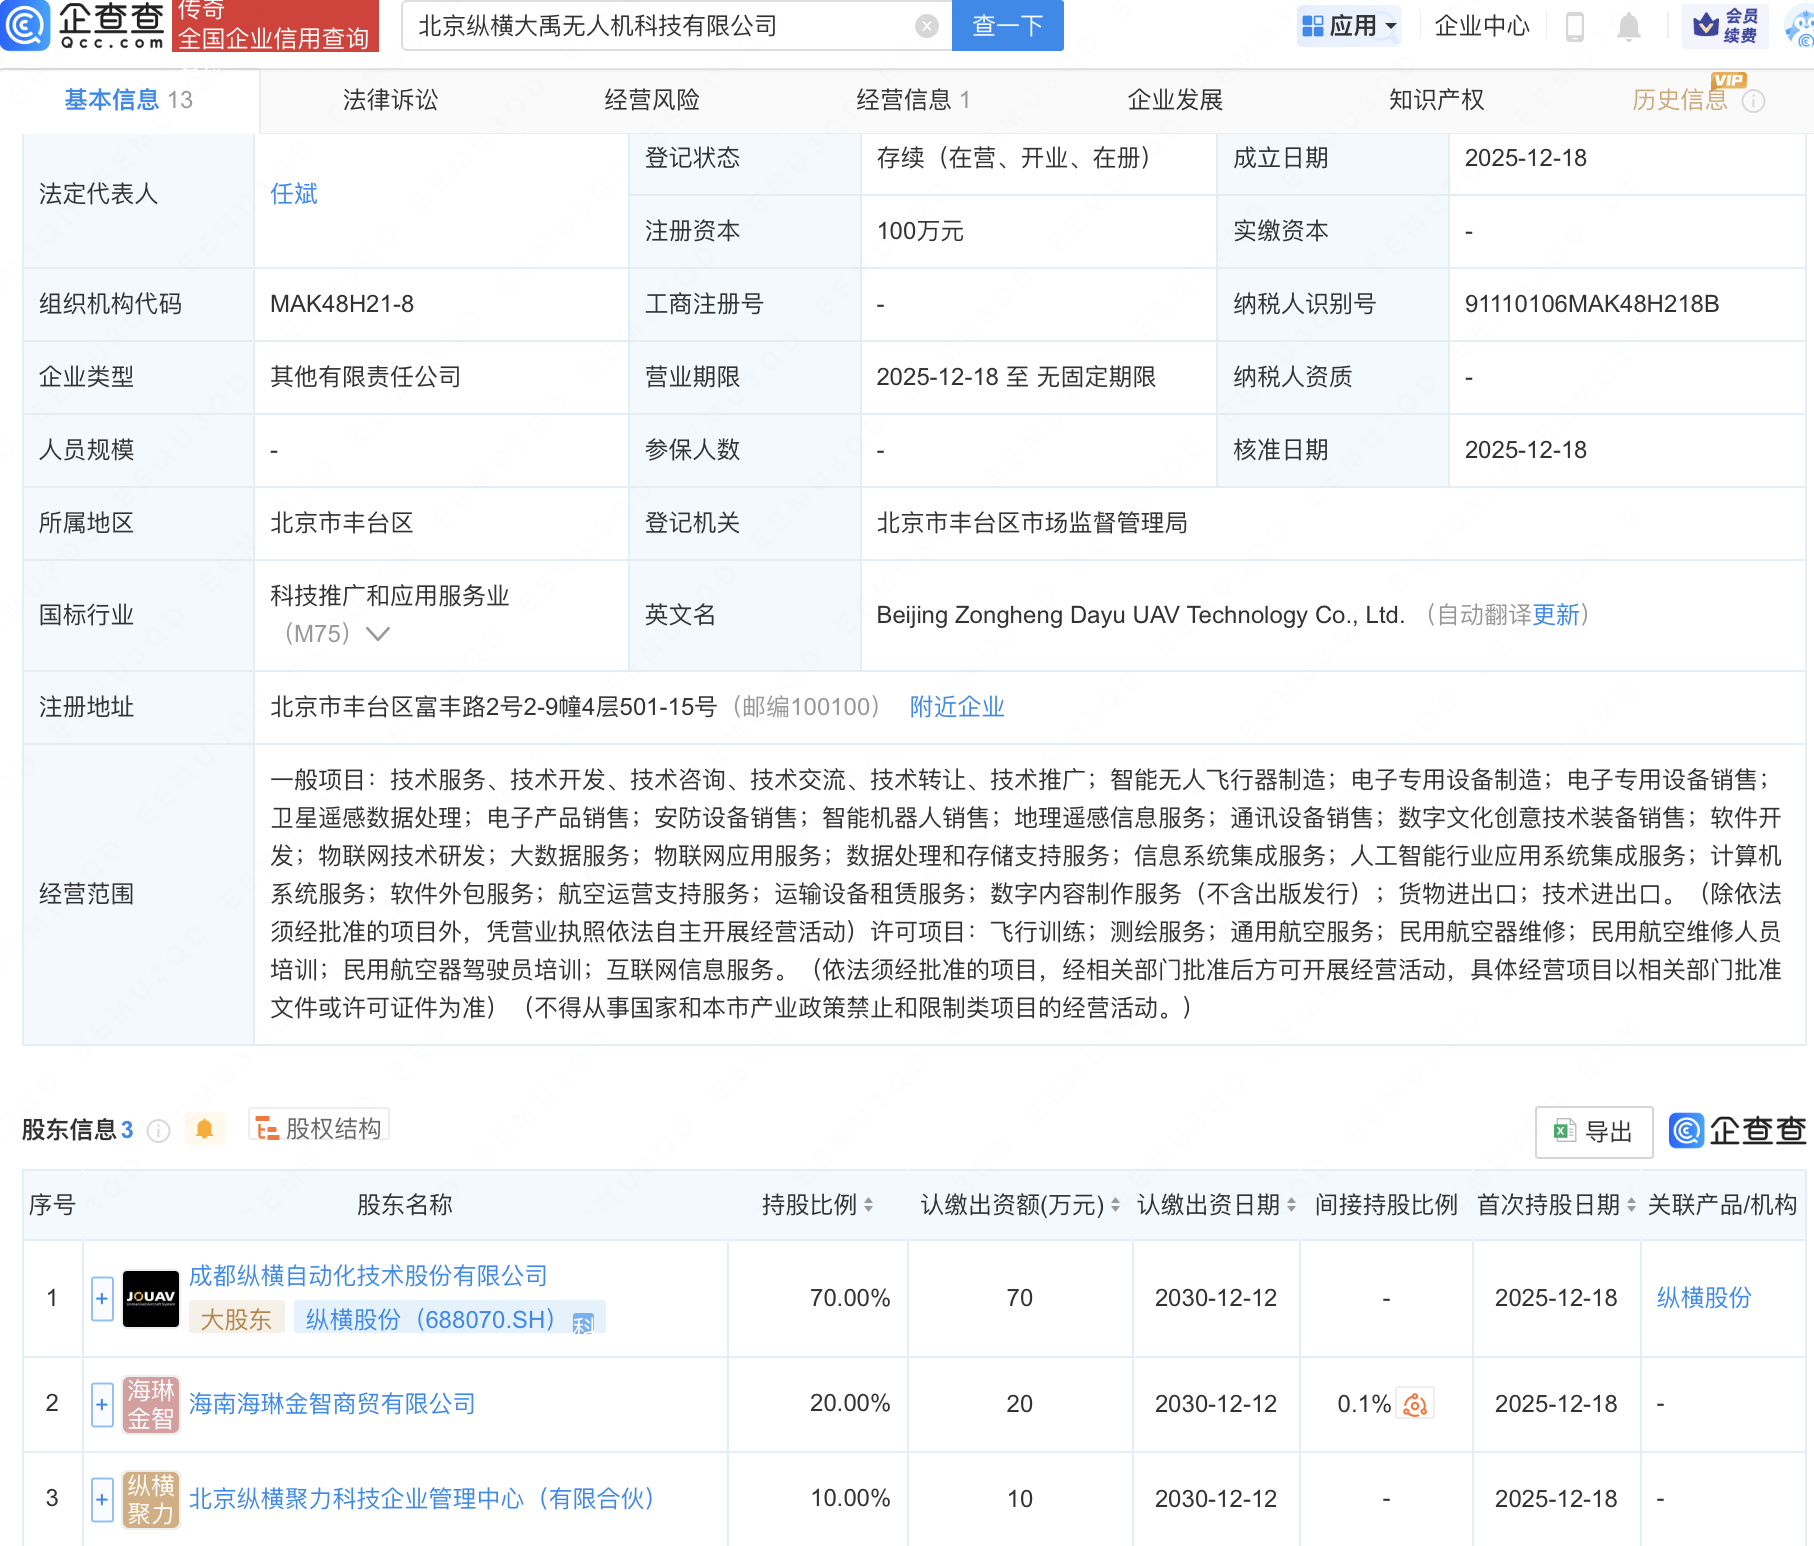Switch to the 法律诉讼 tab
This screenshot has height=1546, width=1814.
[x=389, y=99]
